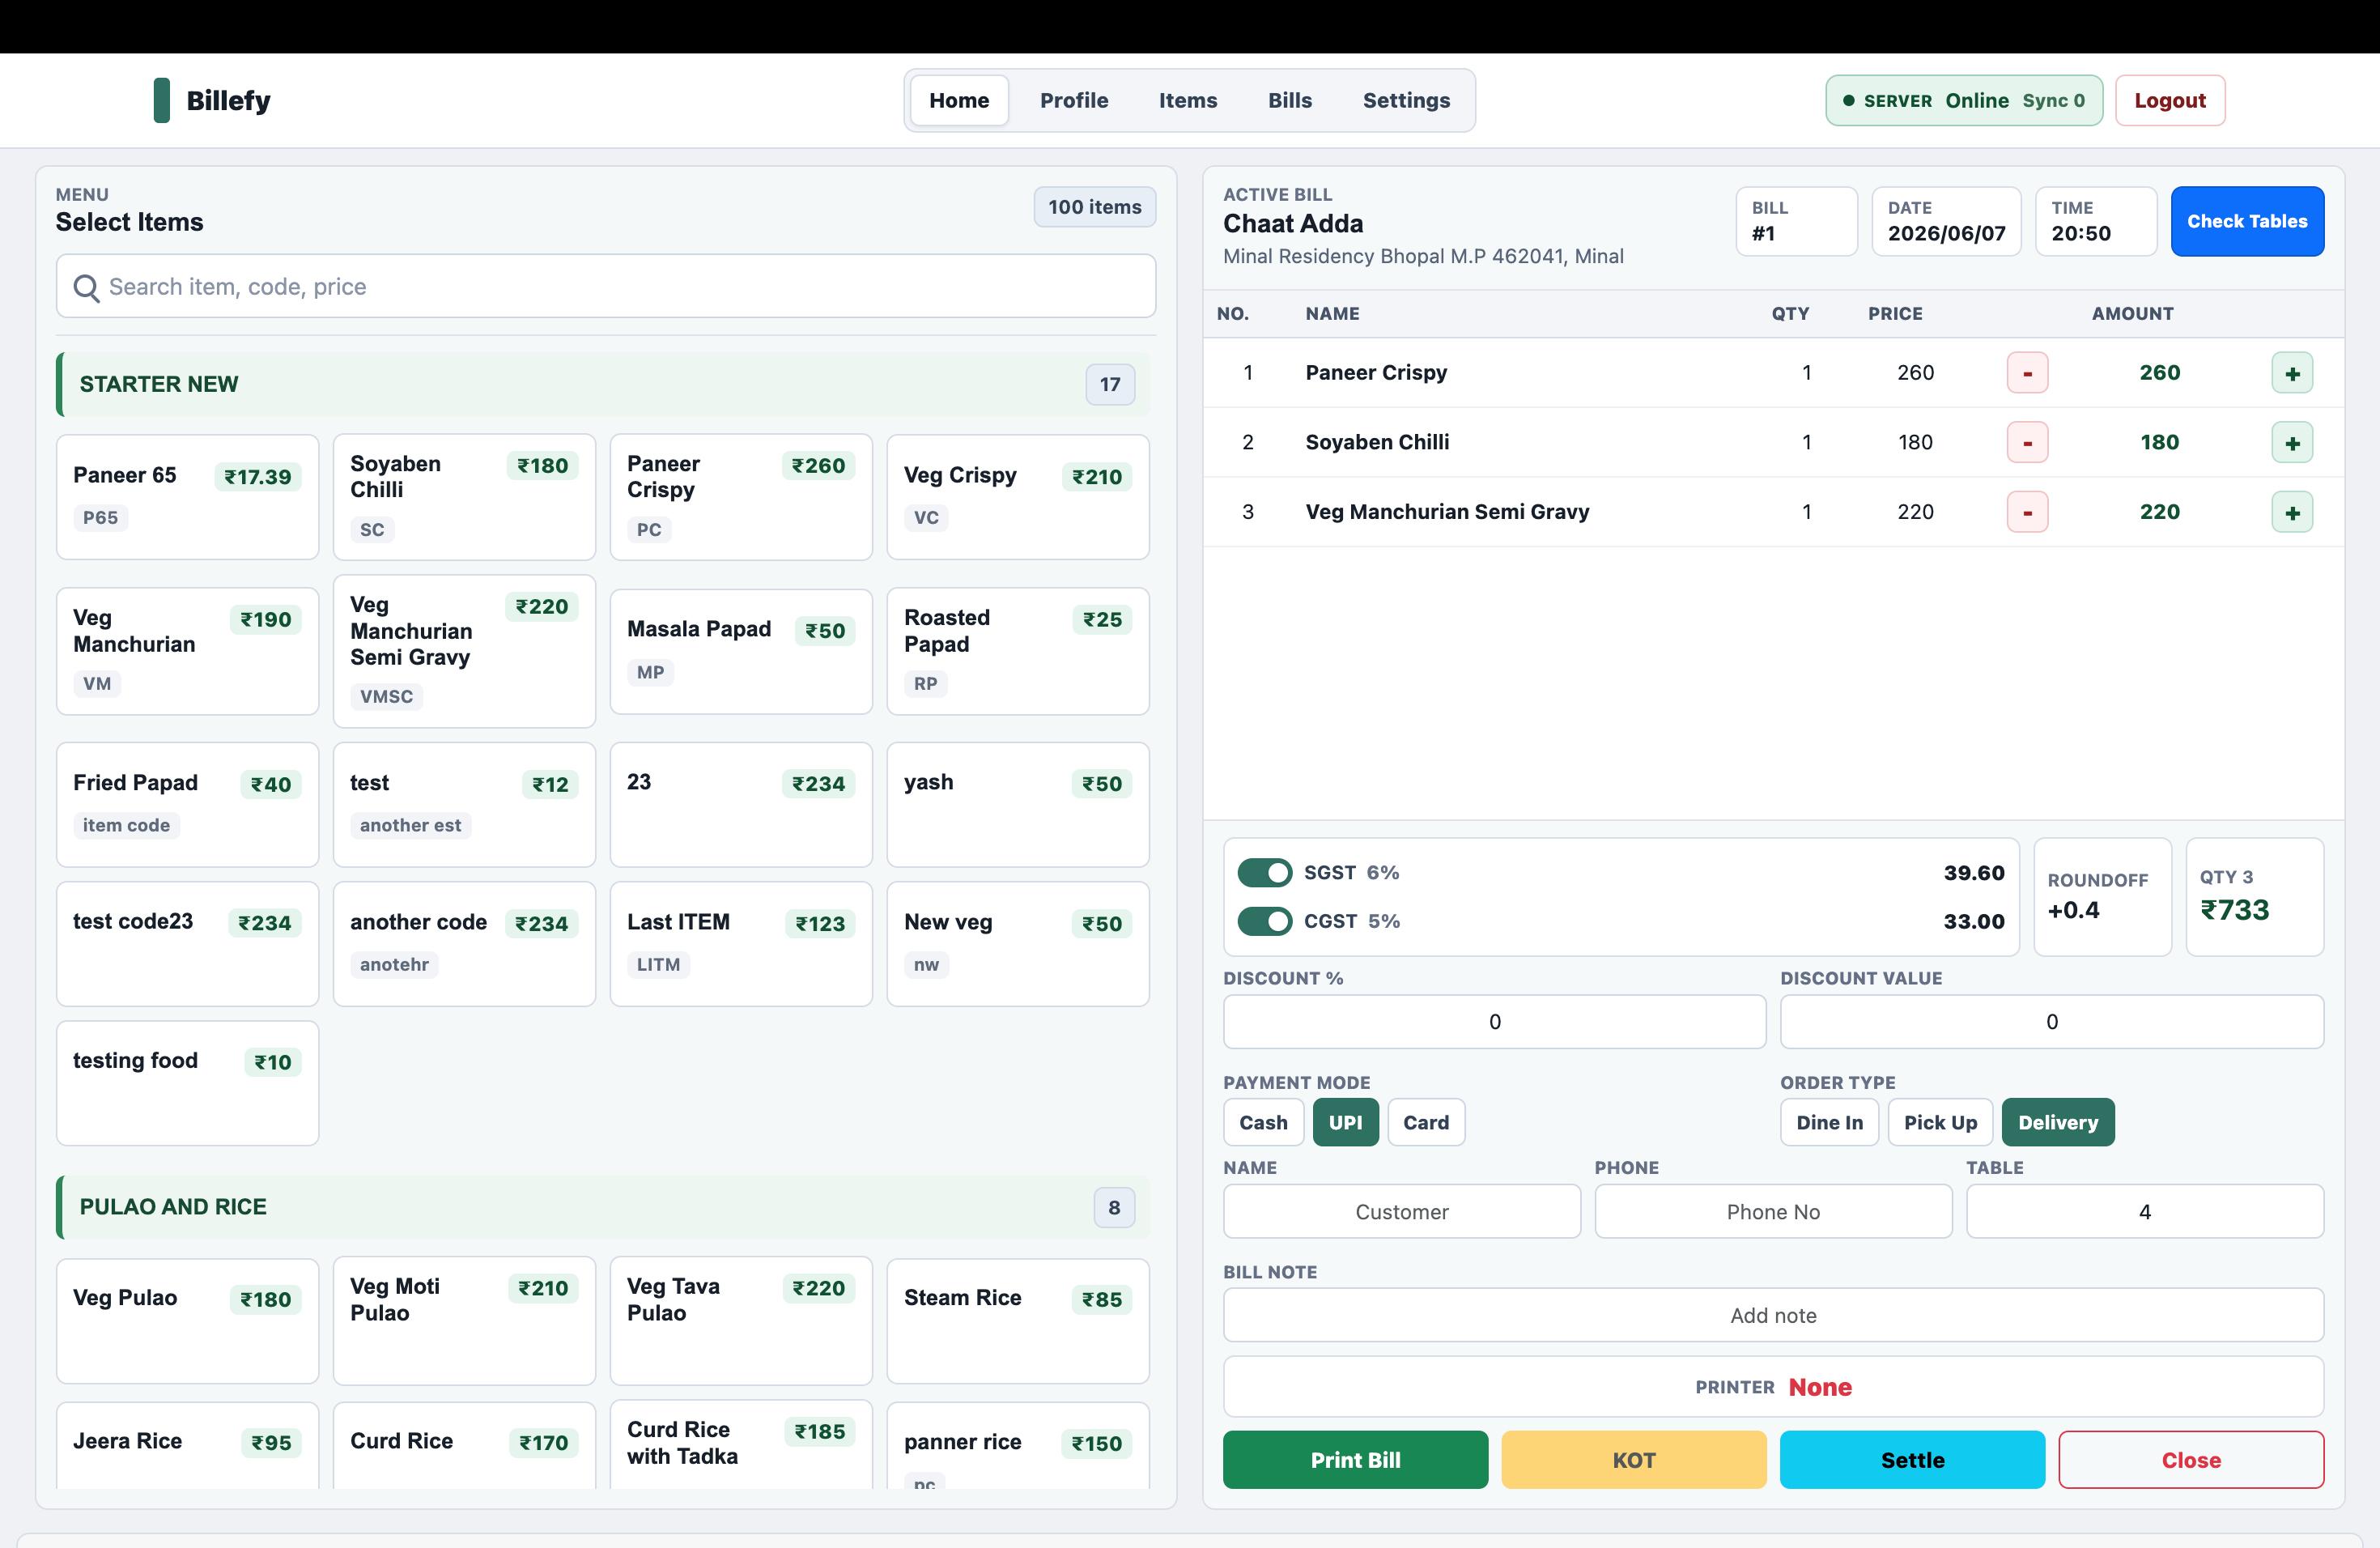Click the Check Tables button
This screenshot has height=1548, width=2380.
(x=2247, y=221)
